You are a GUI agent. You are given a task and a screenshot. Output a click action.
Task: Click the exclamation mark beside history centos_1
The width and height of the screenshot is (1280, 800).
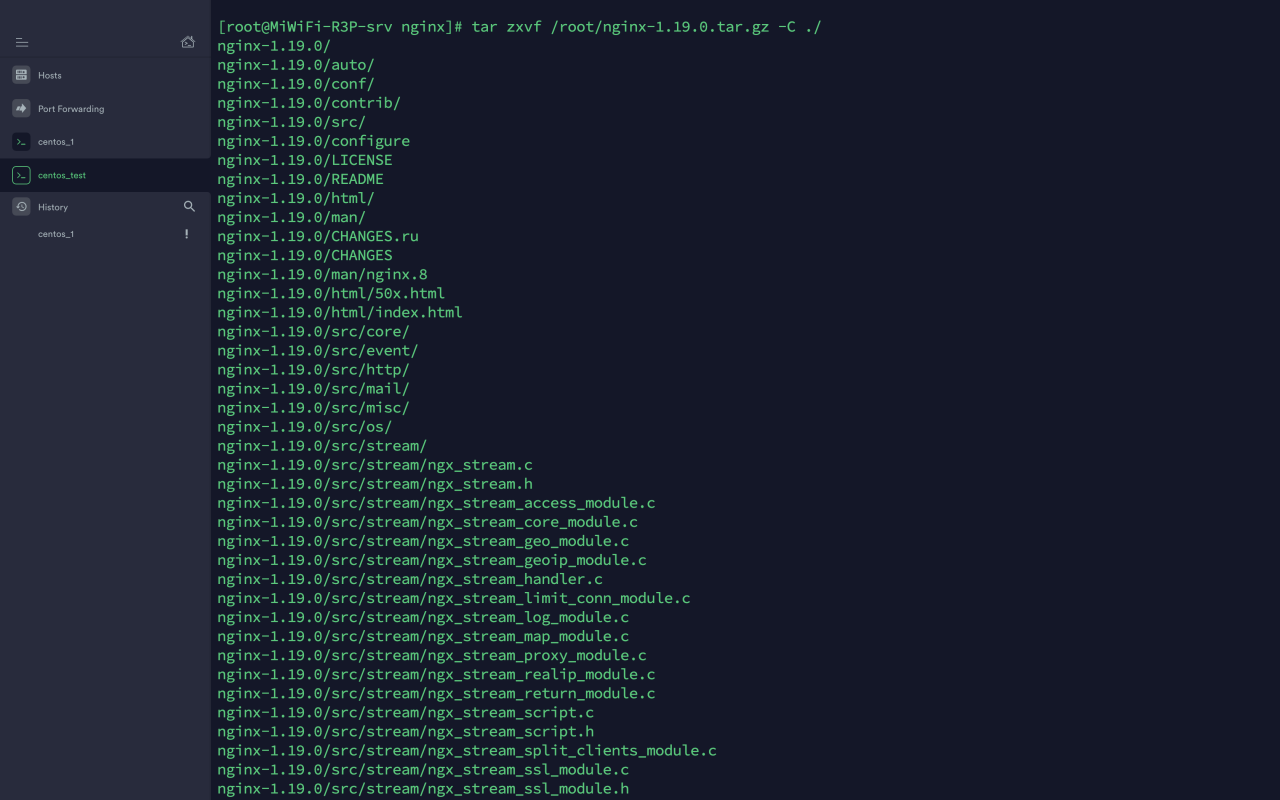186,234
